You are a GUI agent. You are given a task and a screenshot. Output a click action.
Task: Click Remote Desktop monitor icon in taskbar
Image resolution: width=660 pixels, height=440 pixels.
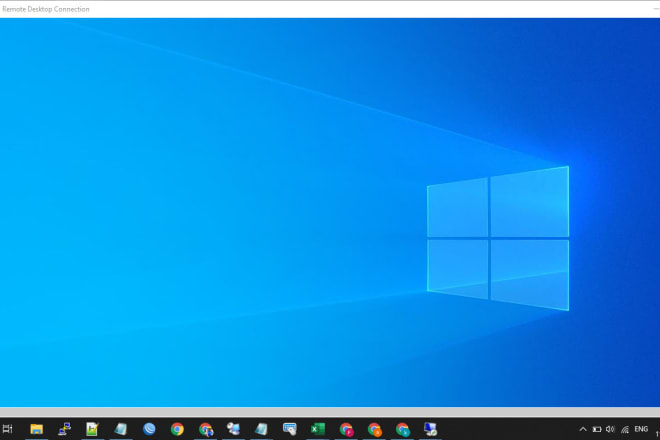point(430,429)
